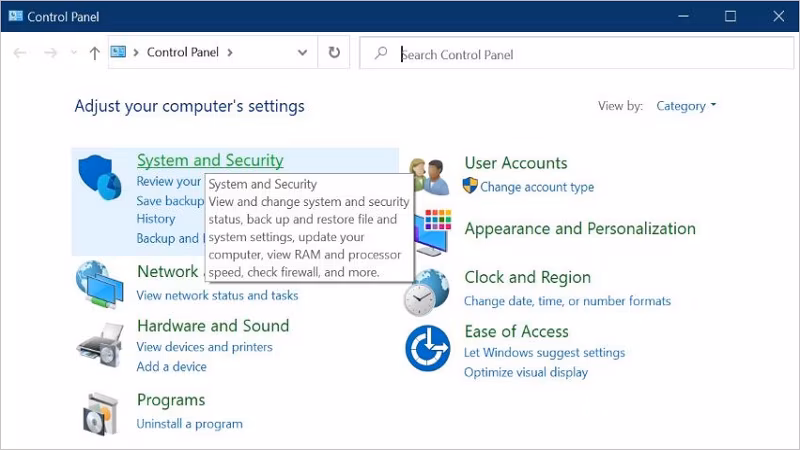Click the chevron after Control Panel breadcrumb

[x=229, y=53]
